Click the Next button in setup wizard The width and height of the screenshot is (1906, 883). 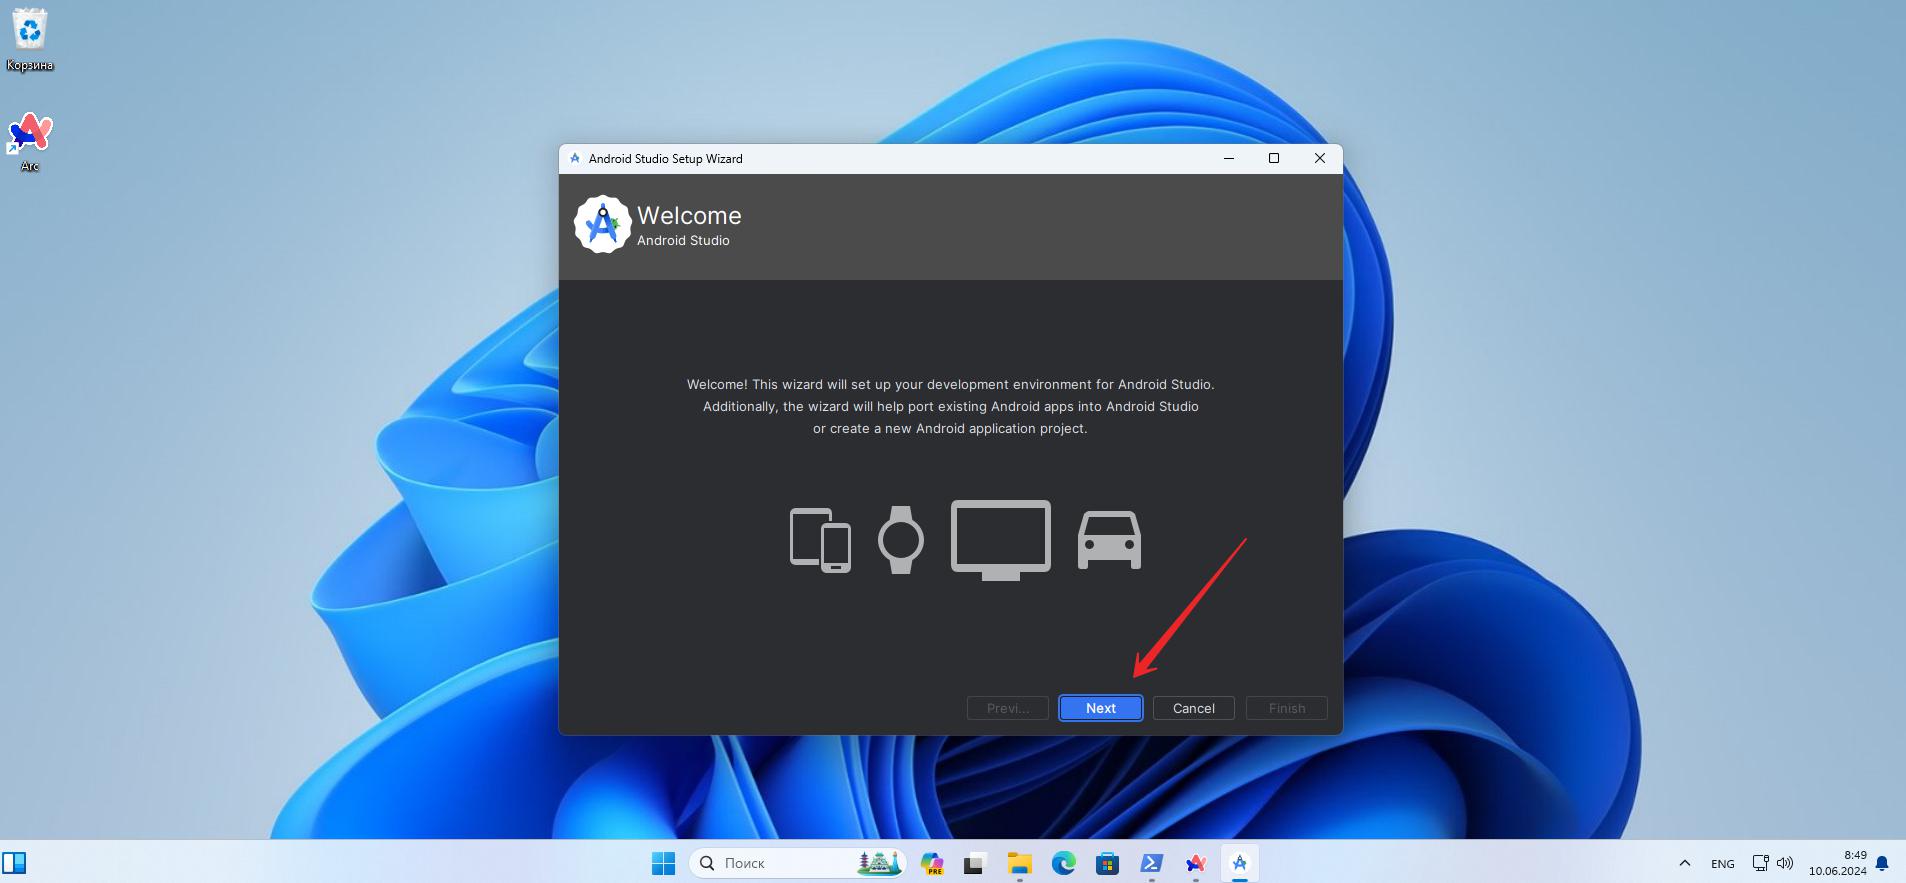tap(1100, 708)
